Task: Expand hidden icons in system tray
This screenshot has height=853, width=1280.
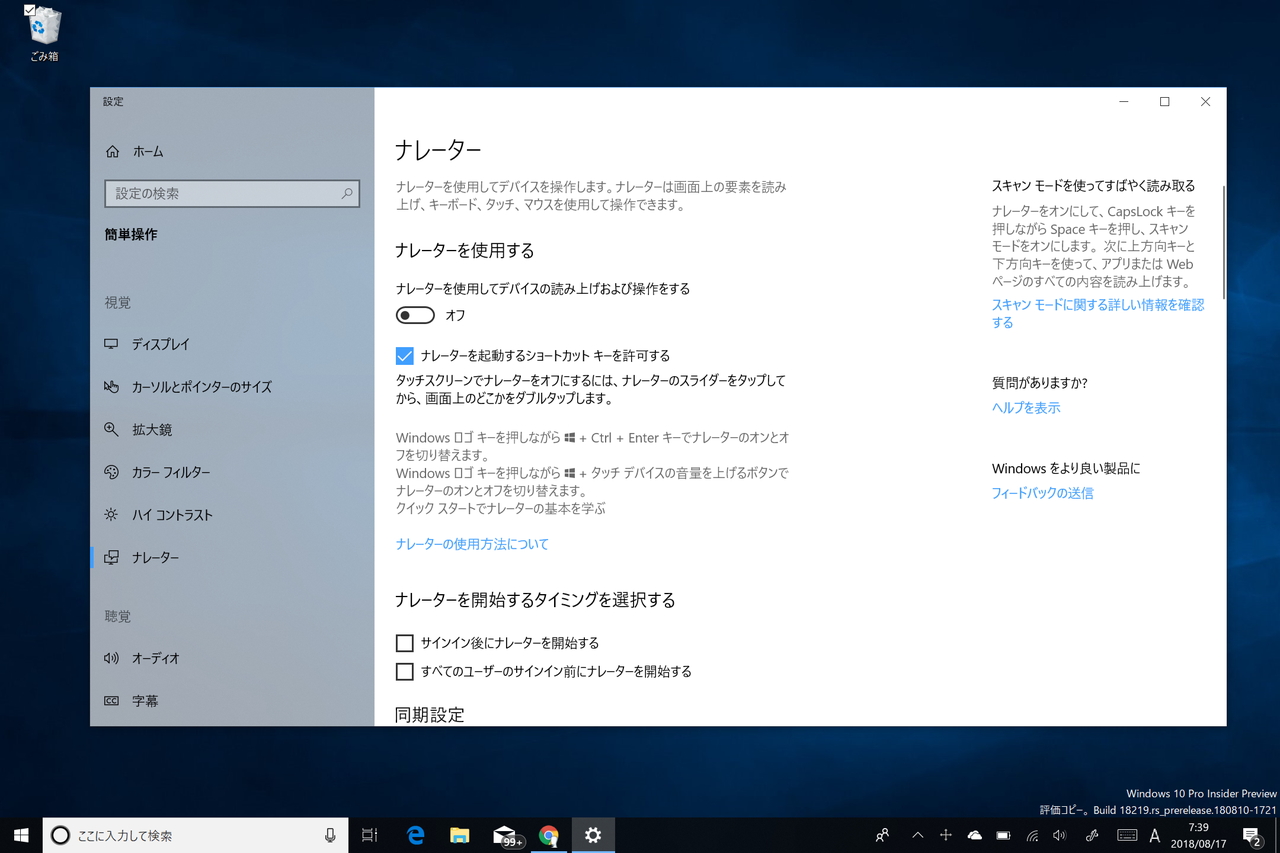Action: (917, 835)
